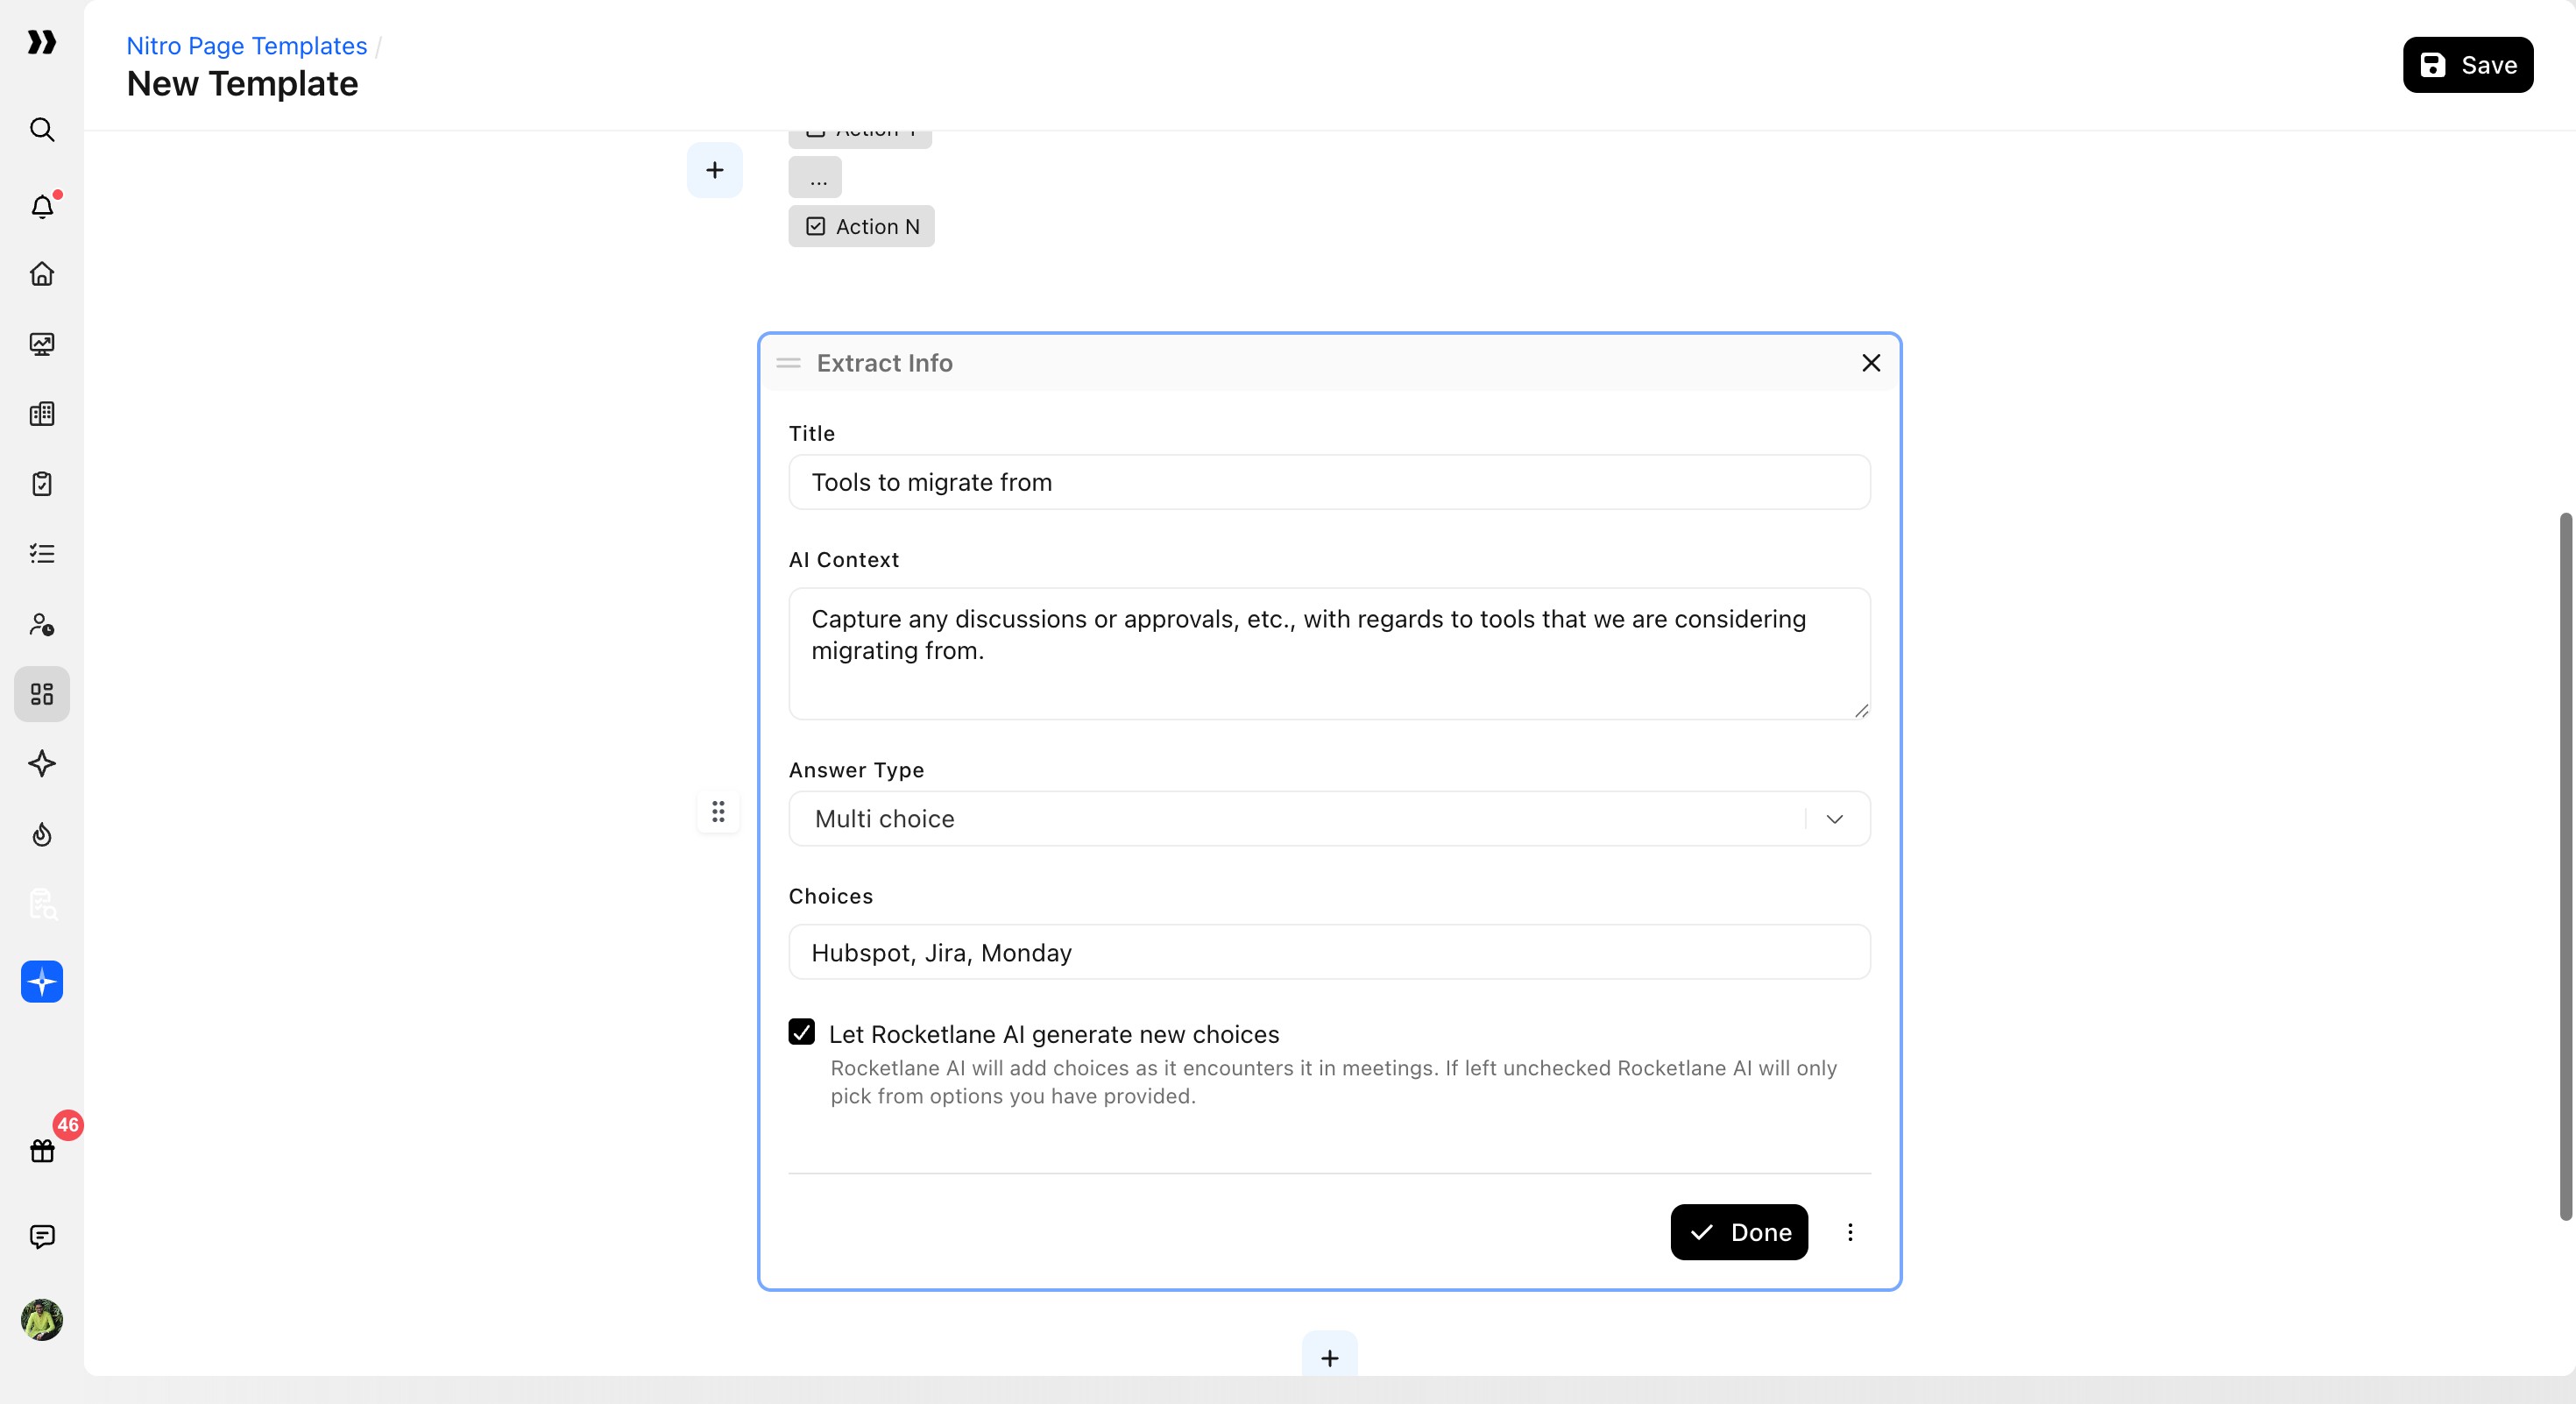Open the chat message icon
This screenshot has height=1404, width=2576.
coord(42,1237)
